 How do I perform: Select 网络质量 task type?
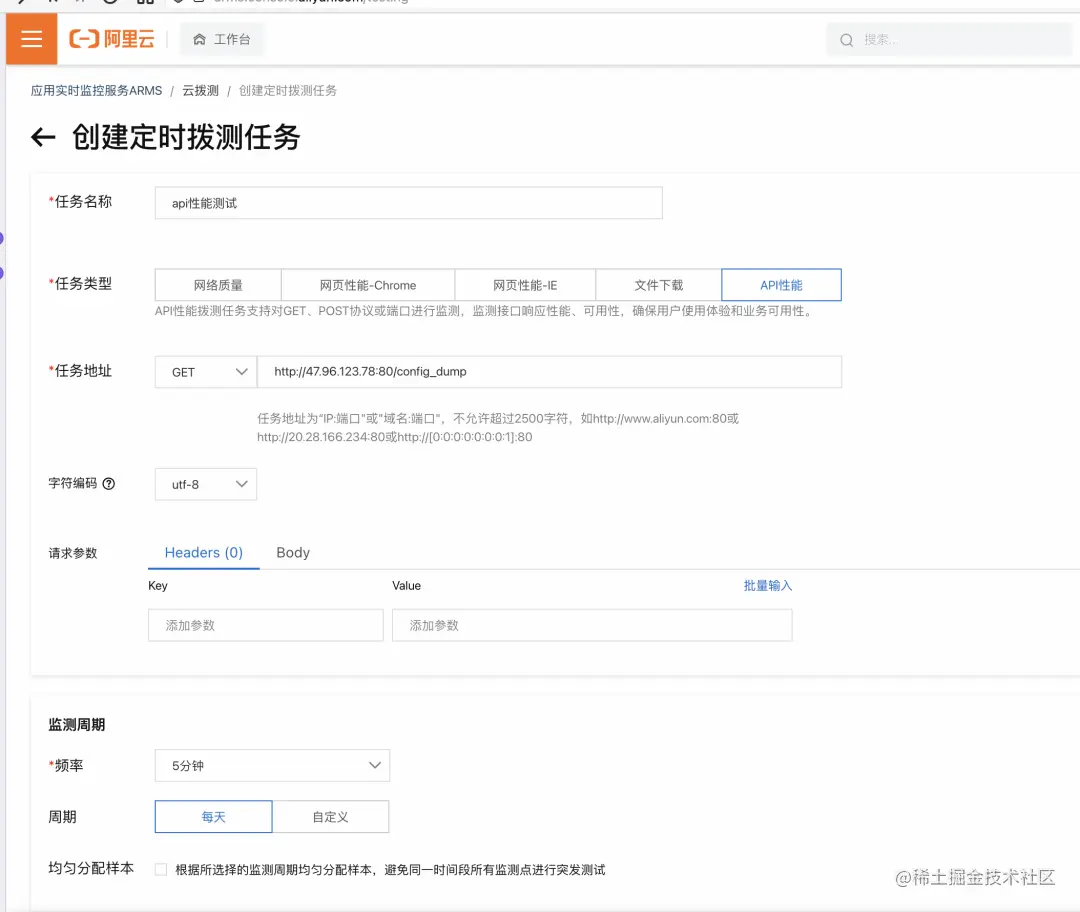[218, 285]
